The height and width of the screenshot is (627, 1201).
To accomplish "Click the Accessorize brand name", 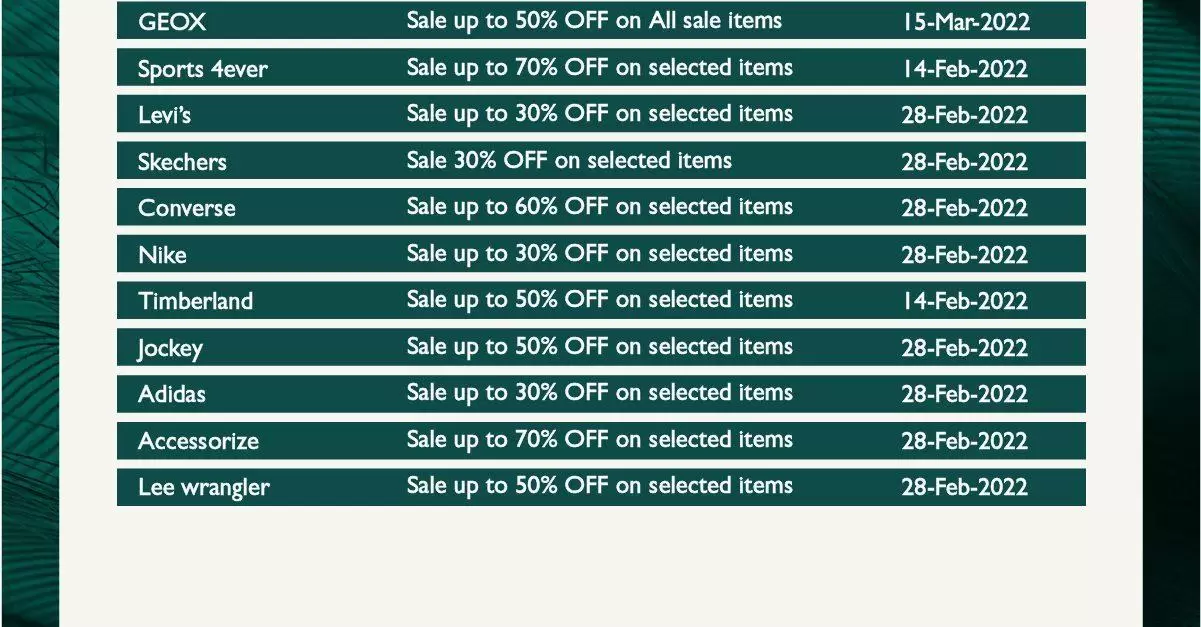I will click(x=198, y=441).
